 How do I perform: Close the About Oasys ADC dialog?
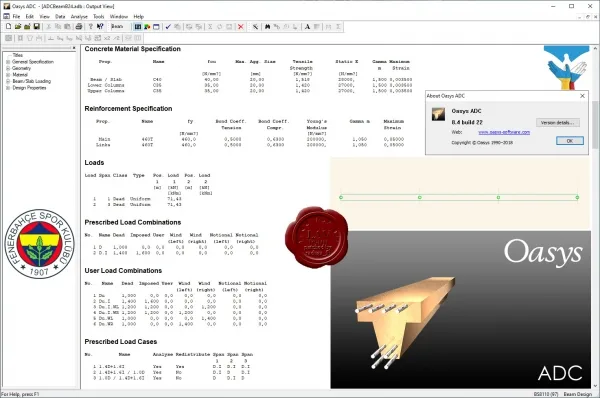pyautogui.click(x=582, y=96)
